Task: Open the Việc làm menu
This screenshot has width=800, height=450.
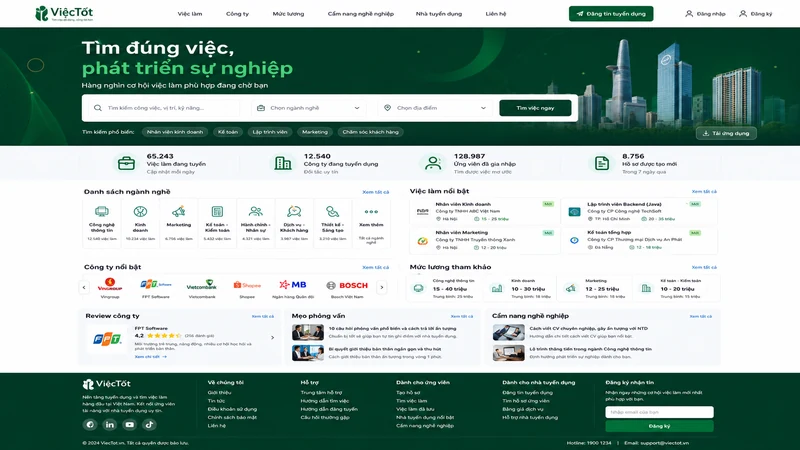Action: (x=190, y=14)
